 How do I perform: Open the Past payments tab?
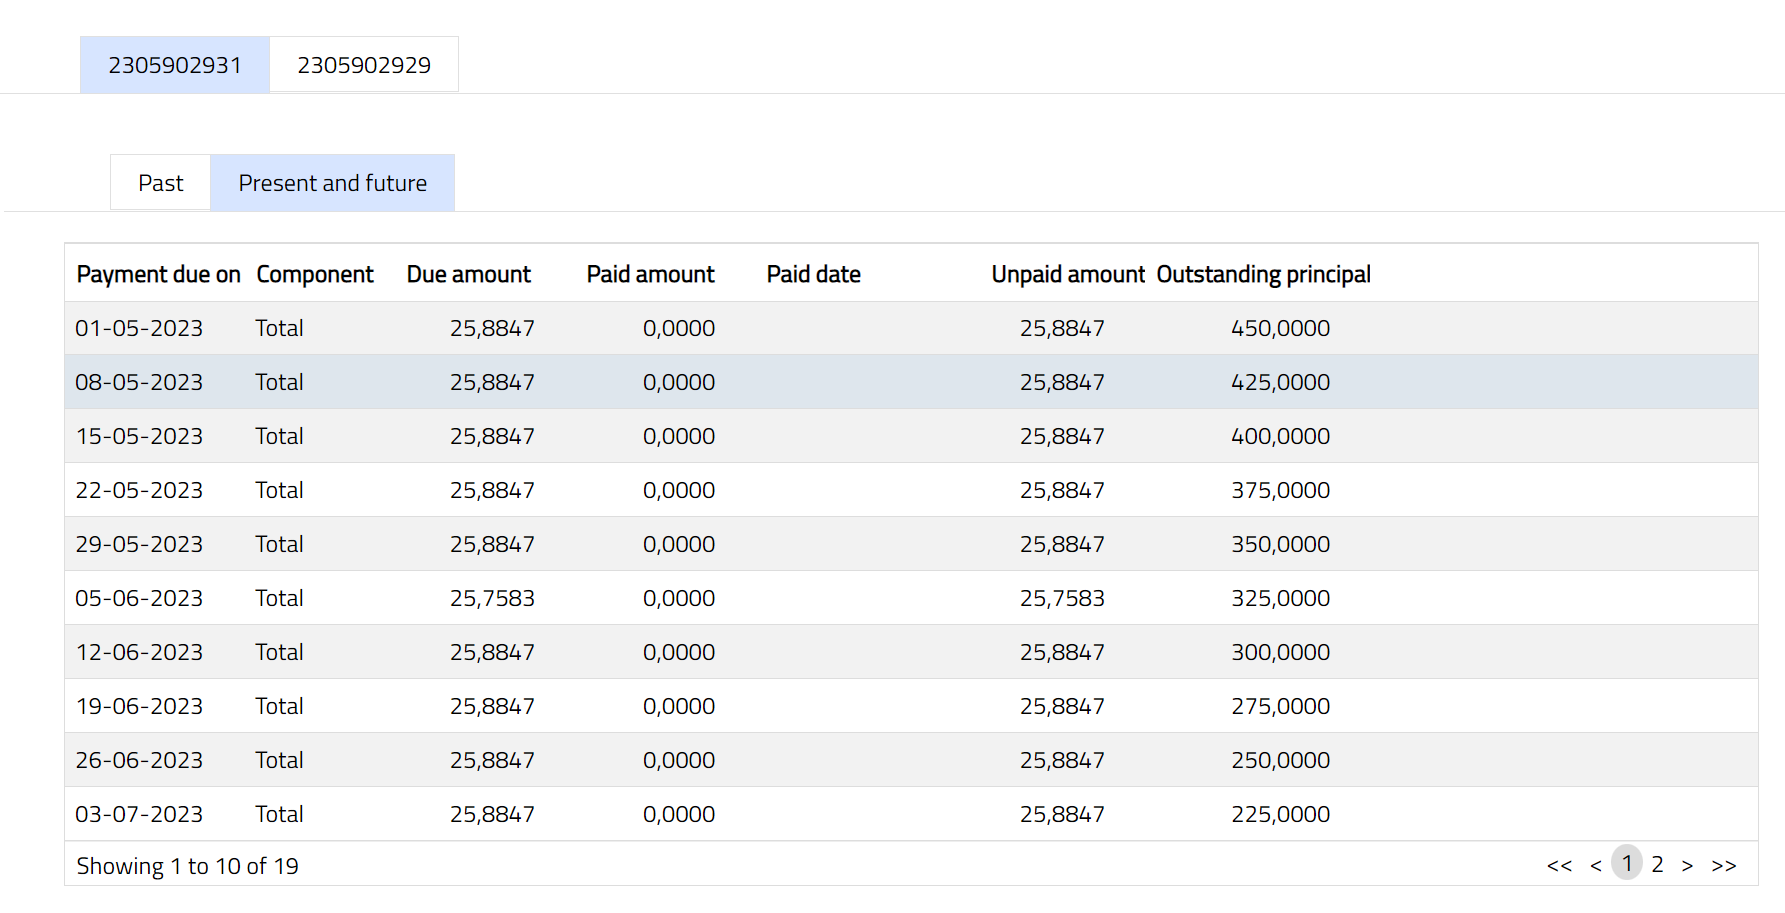pyautogui.click(x=161, y=183)
